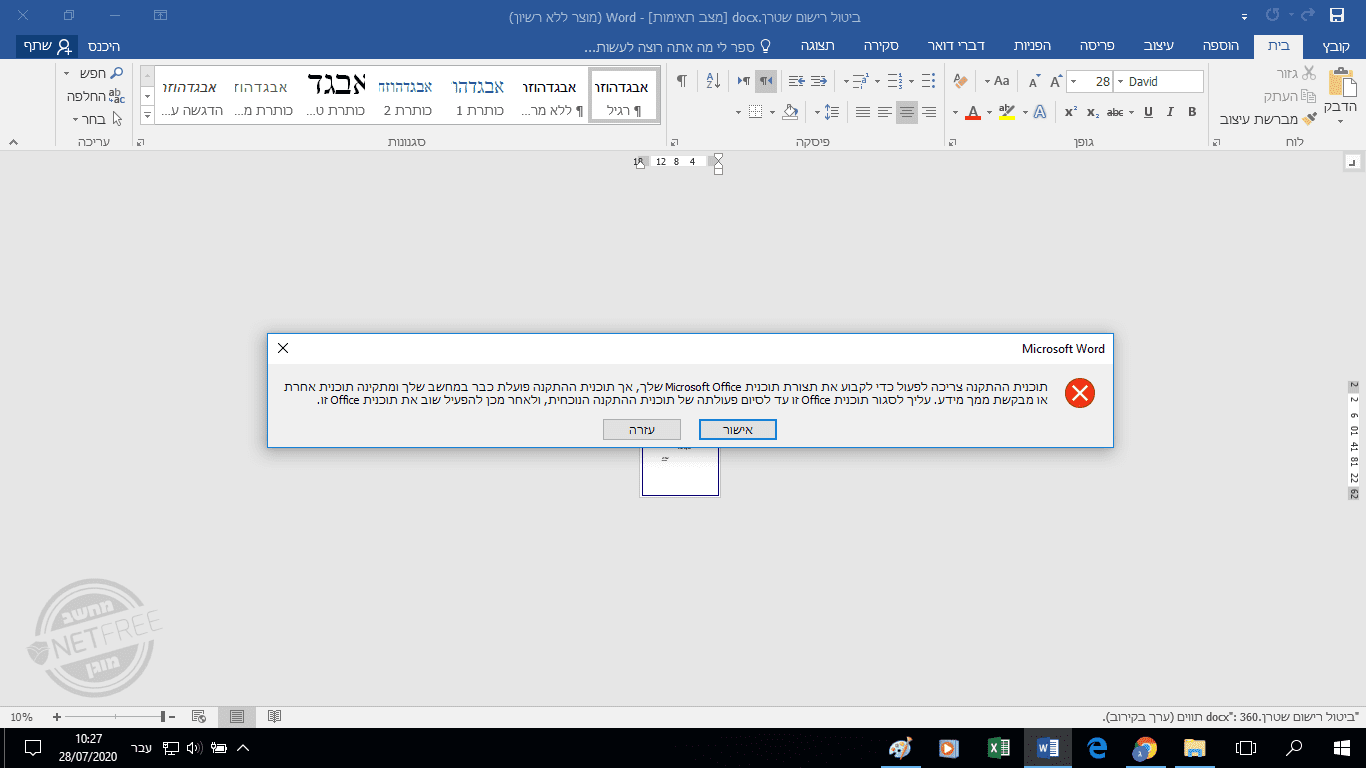
Task: Click the text effects outlined A icon
Action: point(1040,112)
